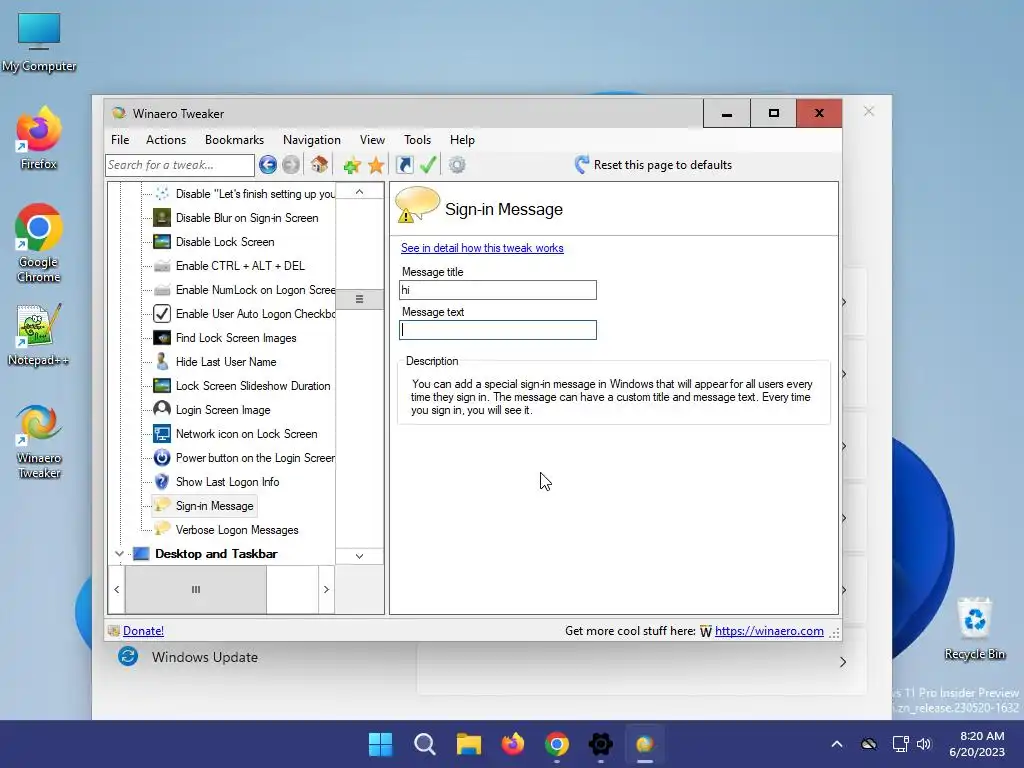The width and height of the screenshot is (1024, 768).
Task: Open My Computer desktop icon
Action: [39, 42]
